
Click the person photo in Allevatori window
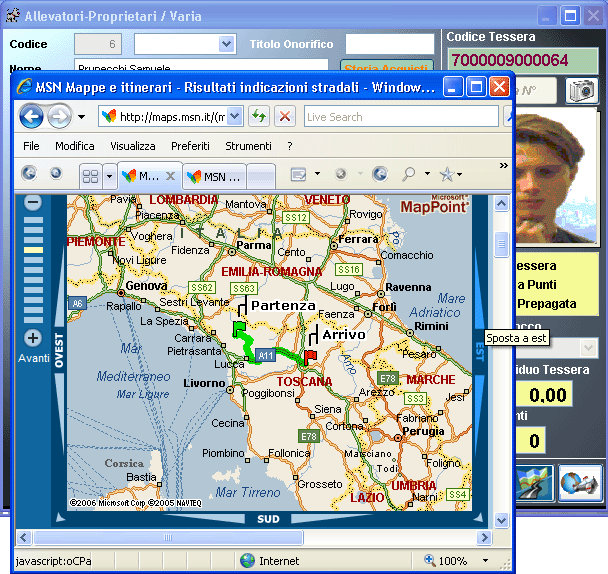[555, 176]
